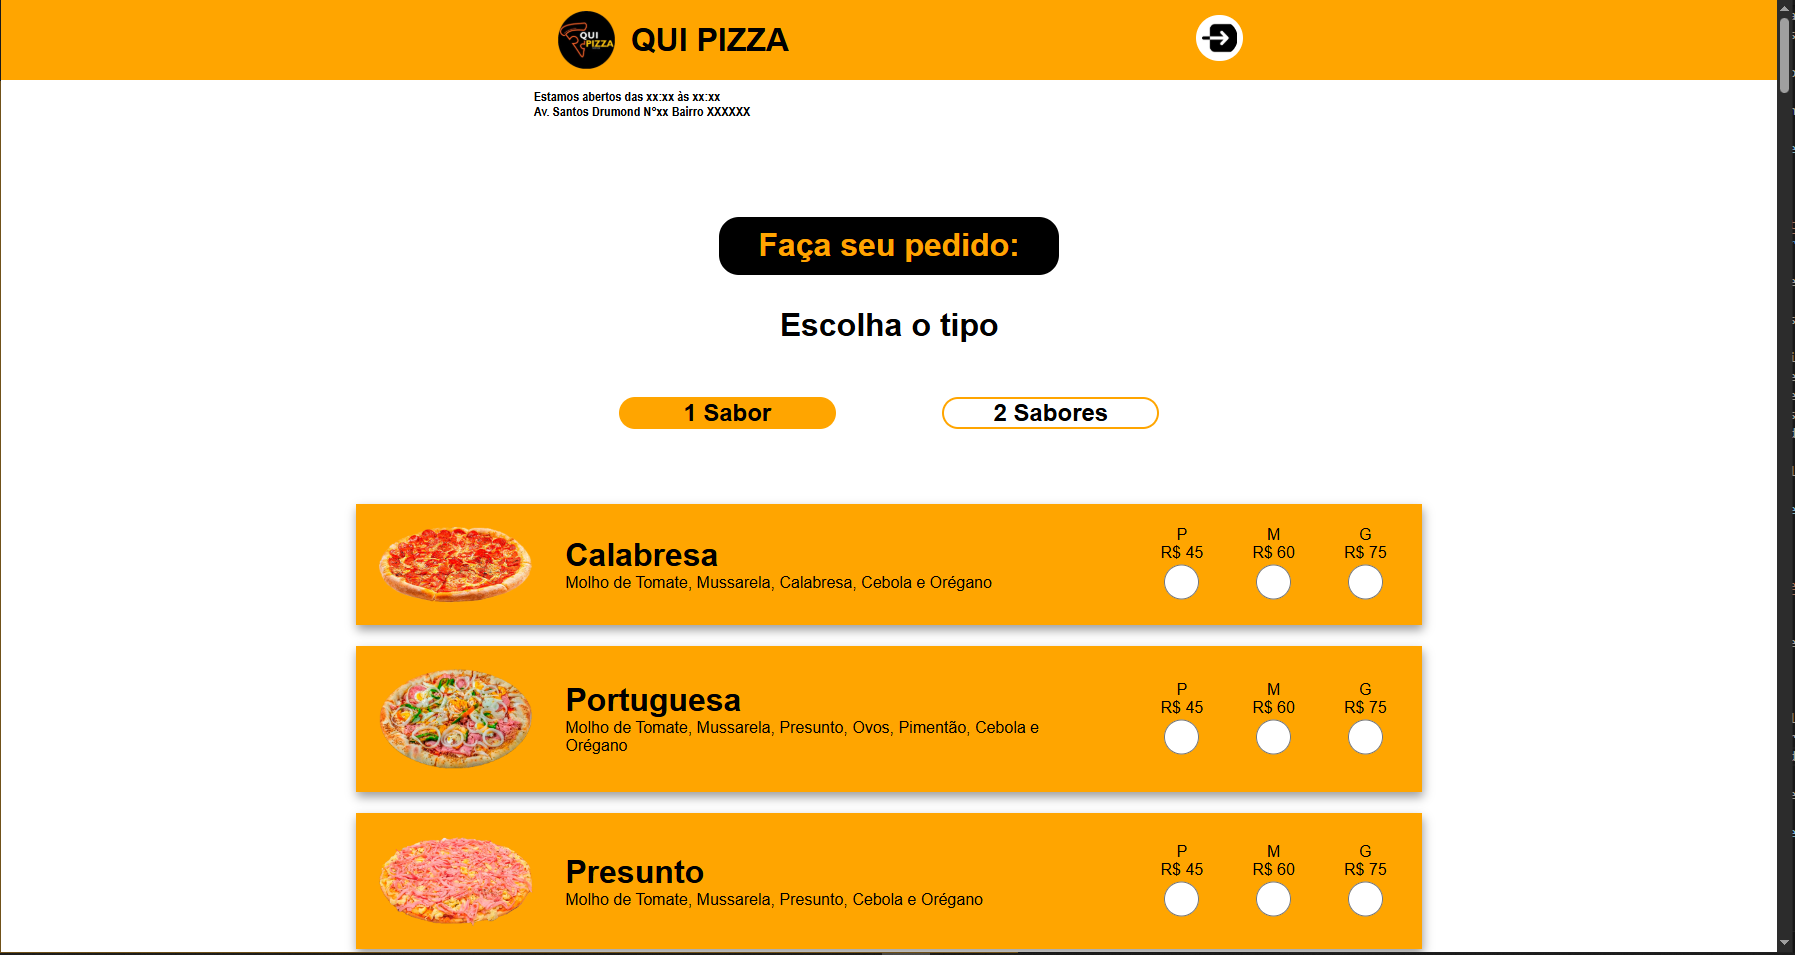Image resolution: width=1795 pixels, height=955 pixels.
Task: Select size M for Calabresa
Action: [x=1273, y=582]
